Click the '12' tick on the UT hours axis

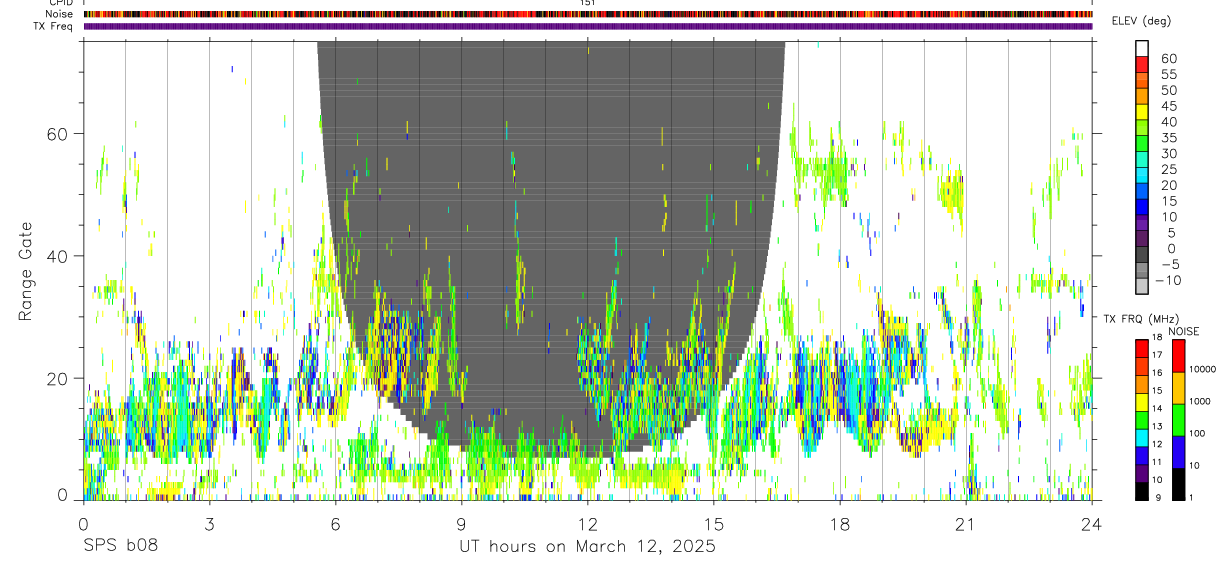click(588, 524)
